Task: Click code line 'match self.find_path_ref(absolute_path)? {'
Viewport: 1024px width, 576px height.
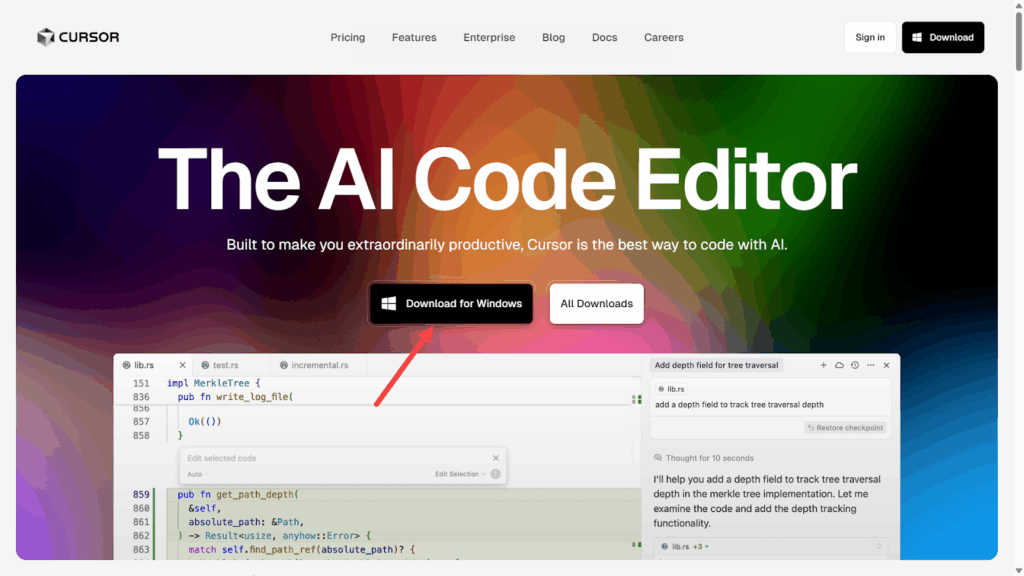Action: (x=302, y=549)
